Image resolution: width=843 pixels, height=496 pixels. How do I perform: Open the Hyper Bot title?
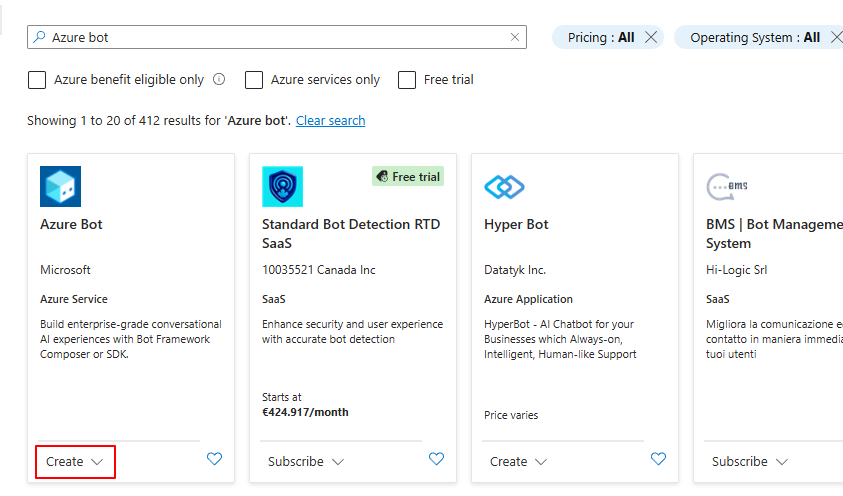coord(516,224)
